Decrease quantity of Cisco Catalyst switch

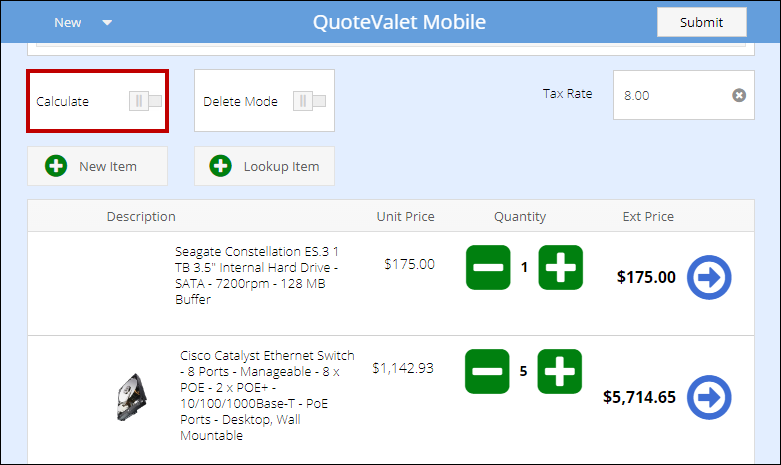pos(488,371)
